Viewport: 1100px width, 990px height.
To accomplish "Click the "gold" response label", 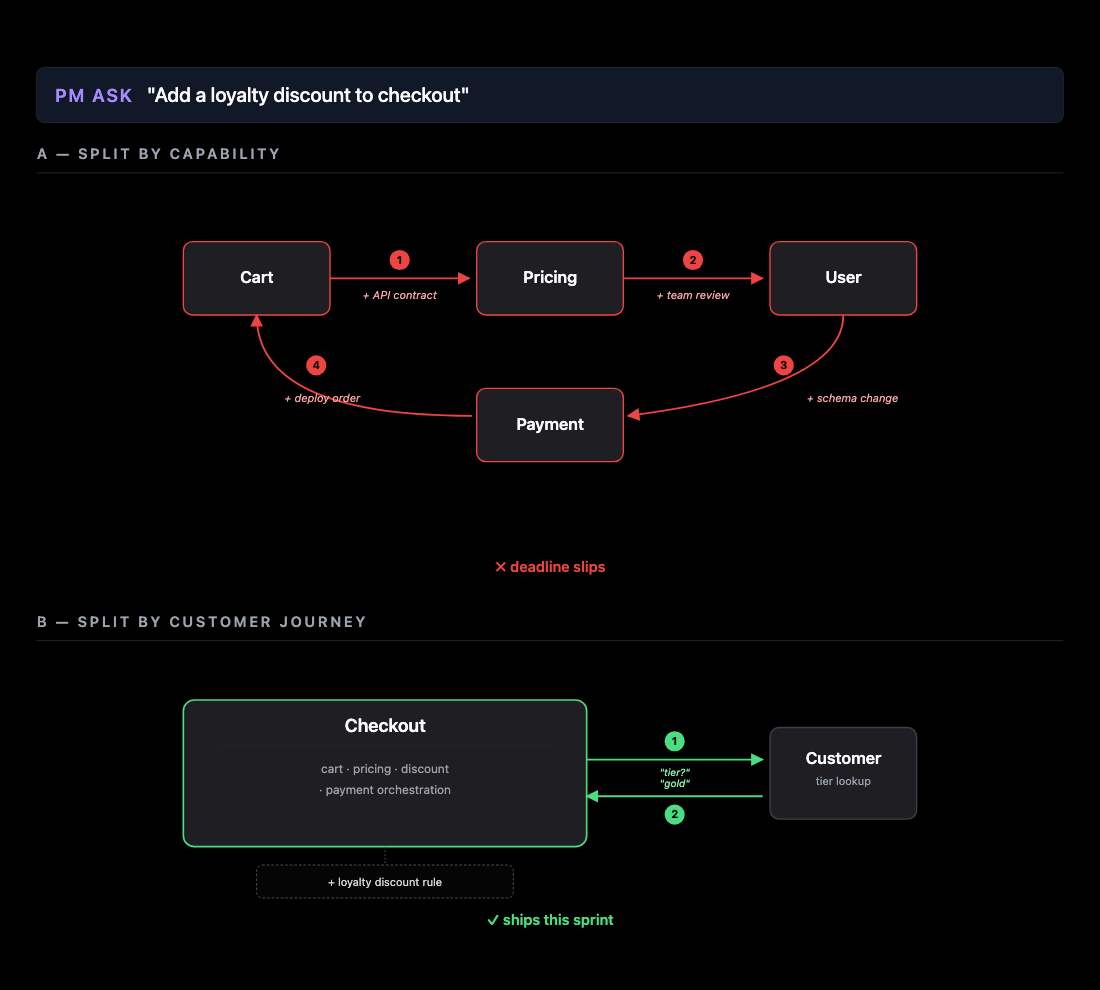I will [675, 783].
